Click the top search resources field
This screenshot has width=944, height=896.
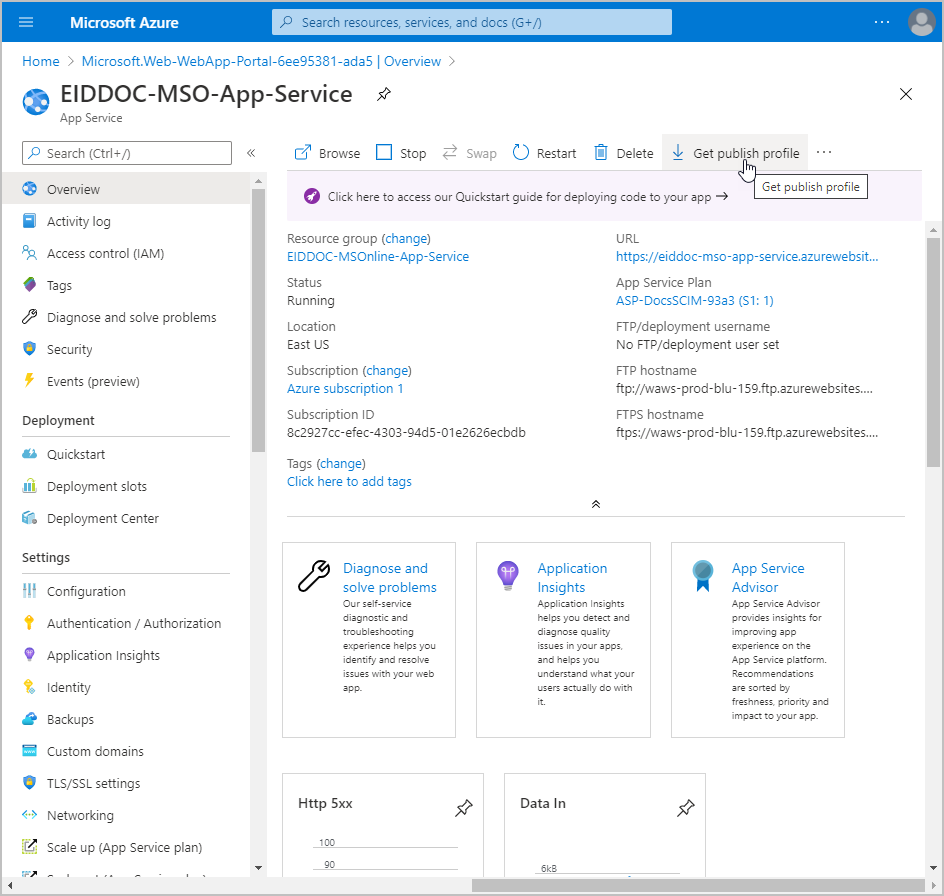point(472,22)
